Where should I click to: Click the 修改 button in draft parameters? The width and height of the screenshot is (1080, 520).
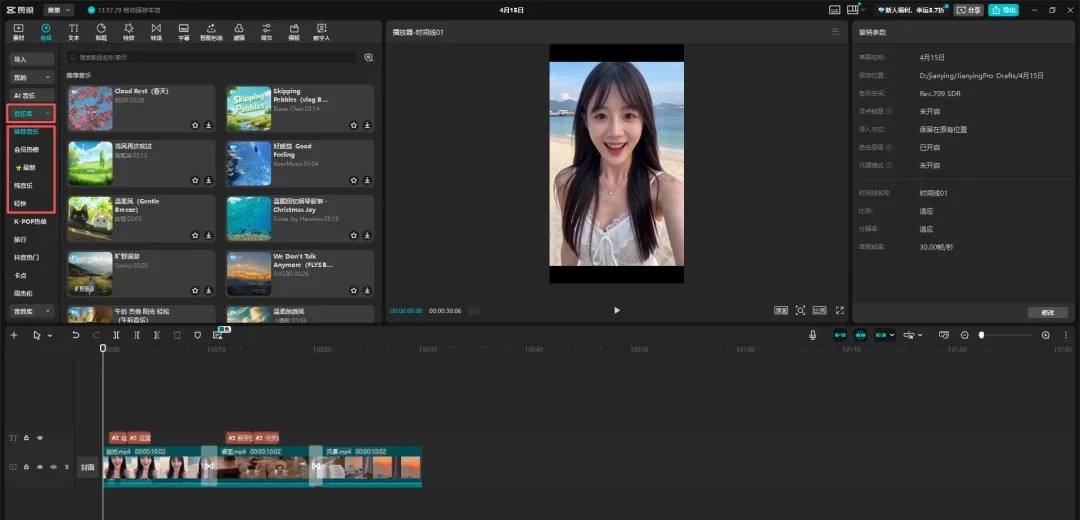1047,312
